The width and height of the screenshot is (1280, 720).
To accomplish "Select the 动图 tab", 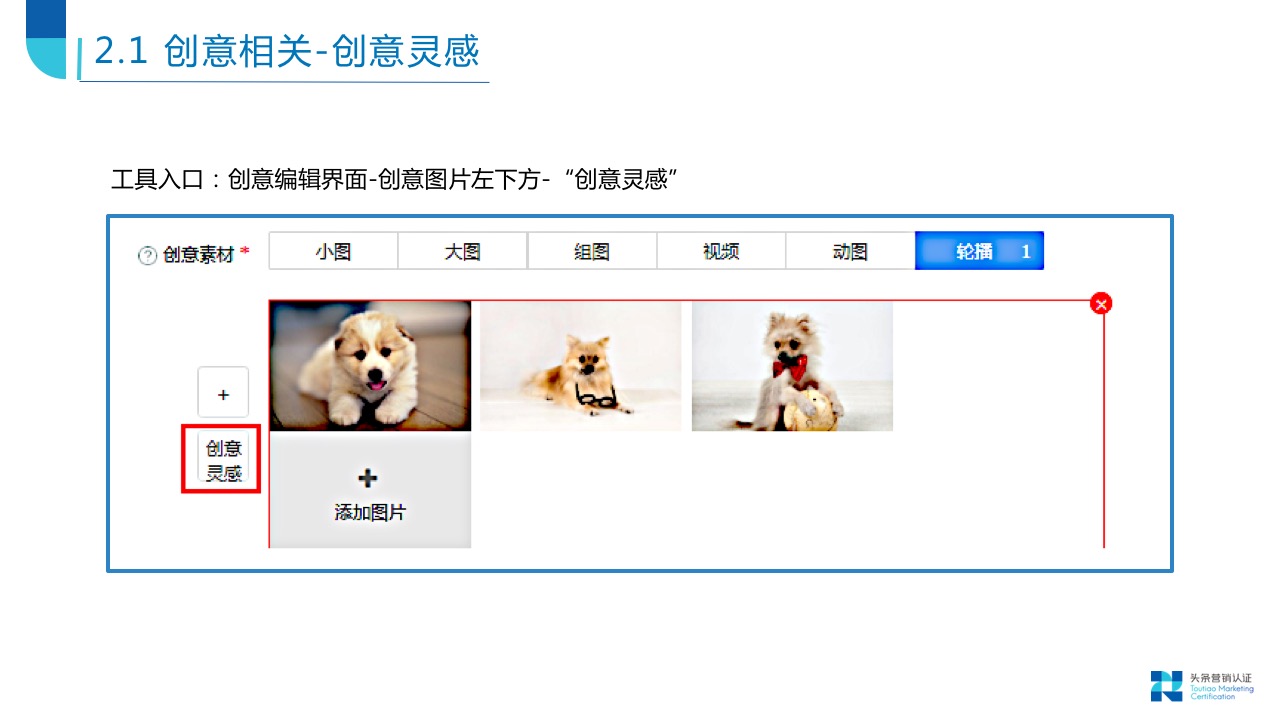I will 850,252.
